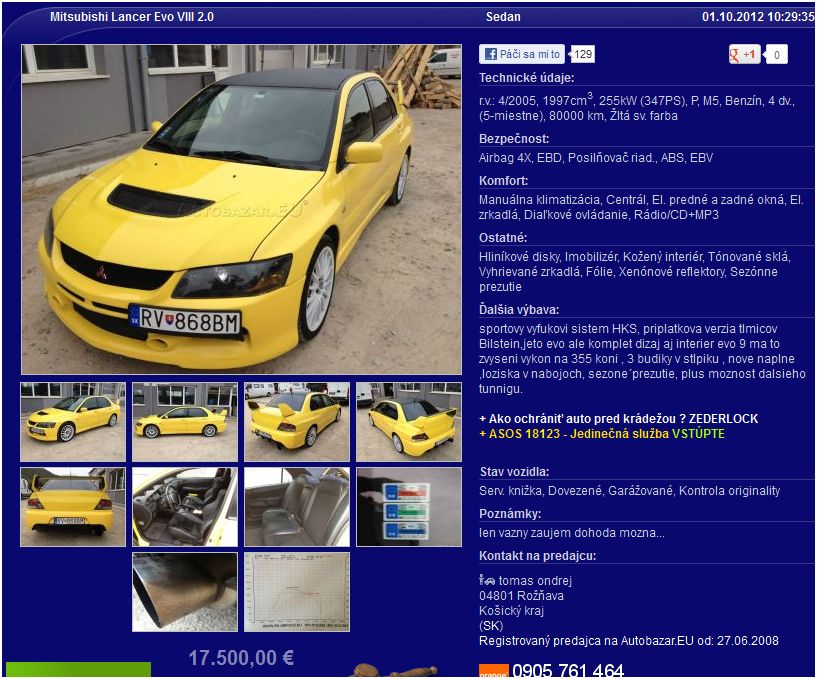The width and height of the screenshot is (817, 679).
Task: View the front seats interior thumbnail
Action: (x=185, y=506)
